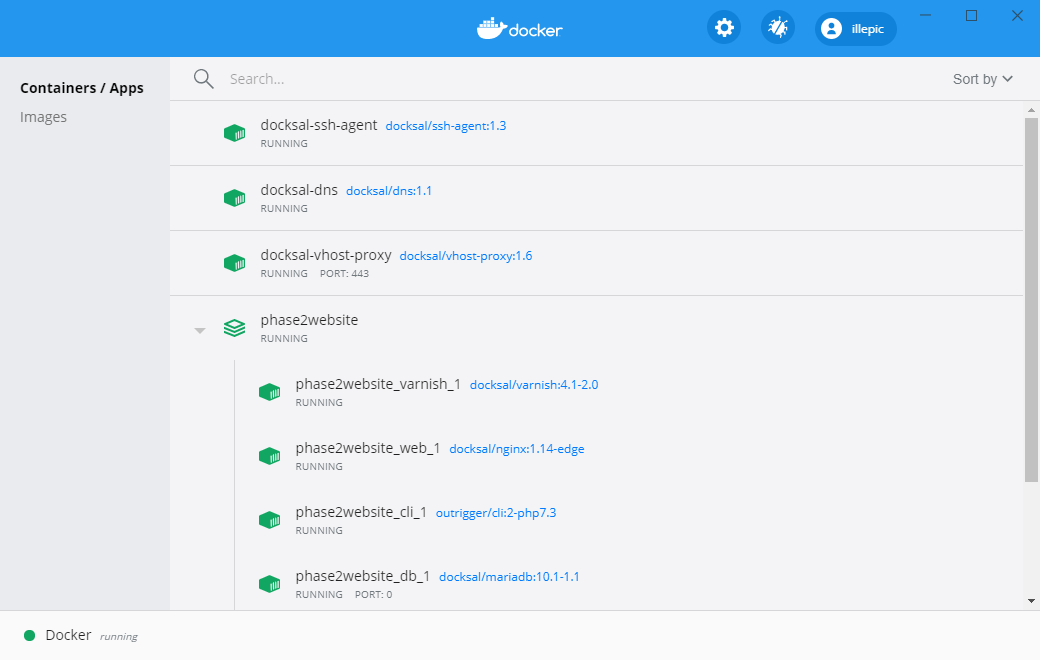Close the Docker window
The image size is (1040, 660).
point(1017,15)
